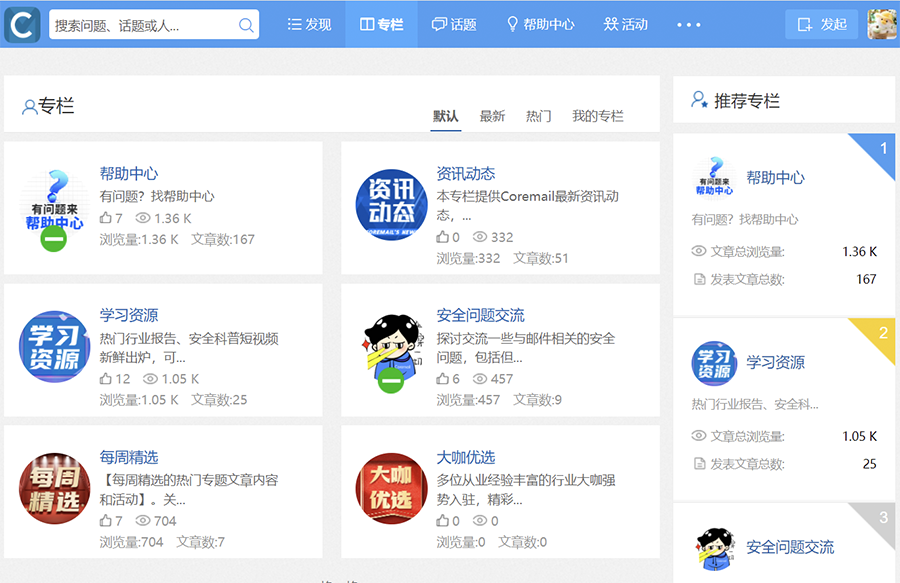Click the 学习资源 column round icon

click(x=54, y=347)
